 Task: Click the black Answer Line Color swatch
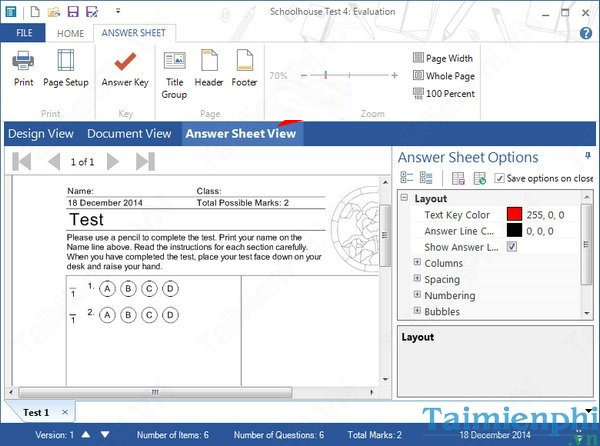tap(514, 231)
